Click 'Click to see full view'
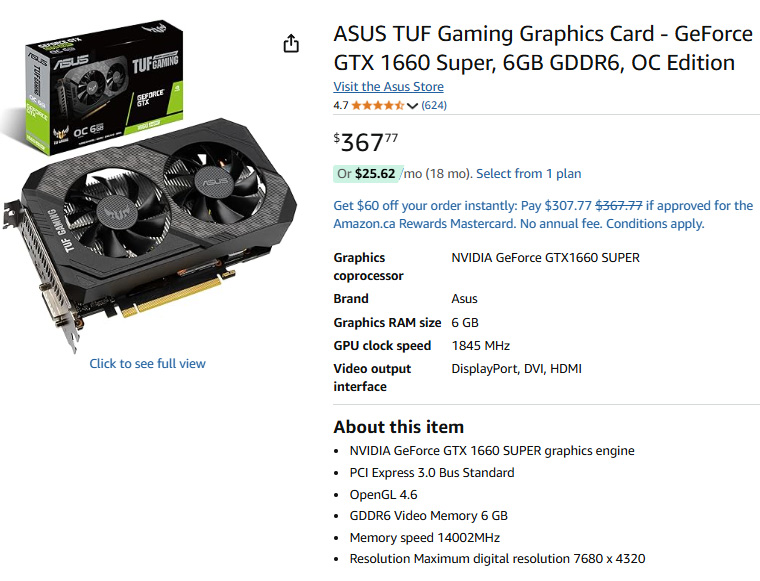760x581 pixels. pos(147,363)
